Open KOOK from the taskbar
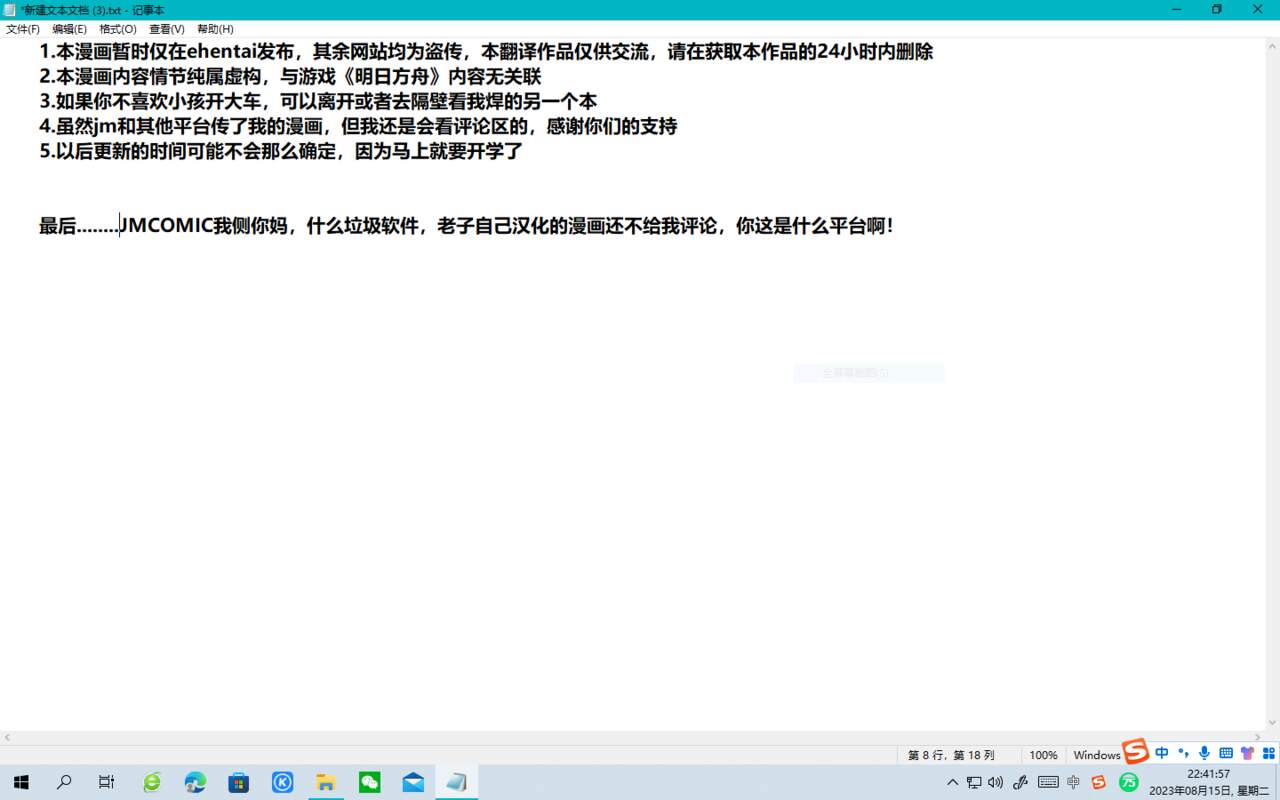The image size is (1280, 800). pyautogui.click(x=283, y=782)
